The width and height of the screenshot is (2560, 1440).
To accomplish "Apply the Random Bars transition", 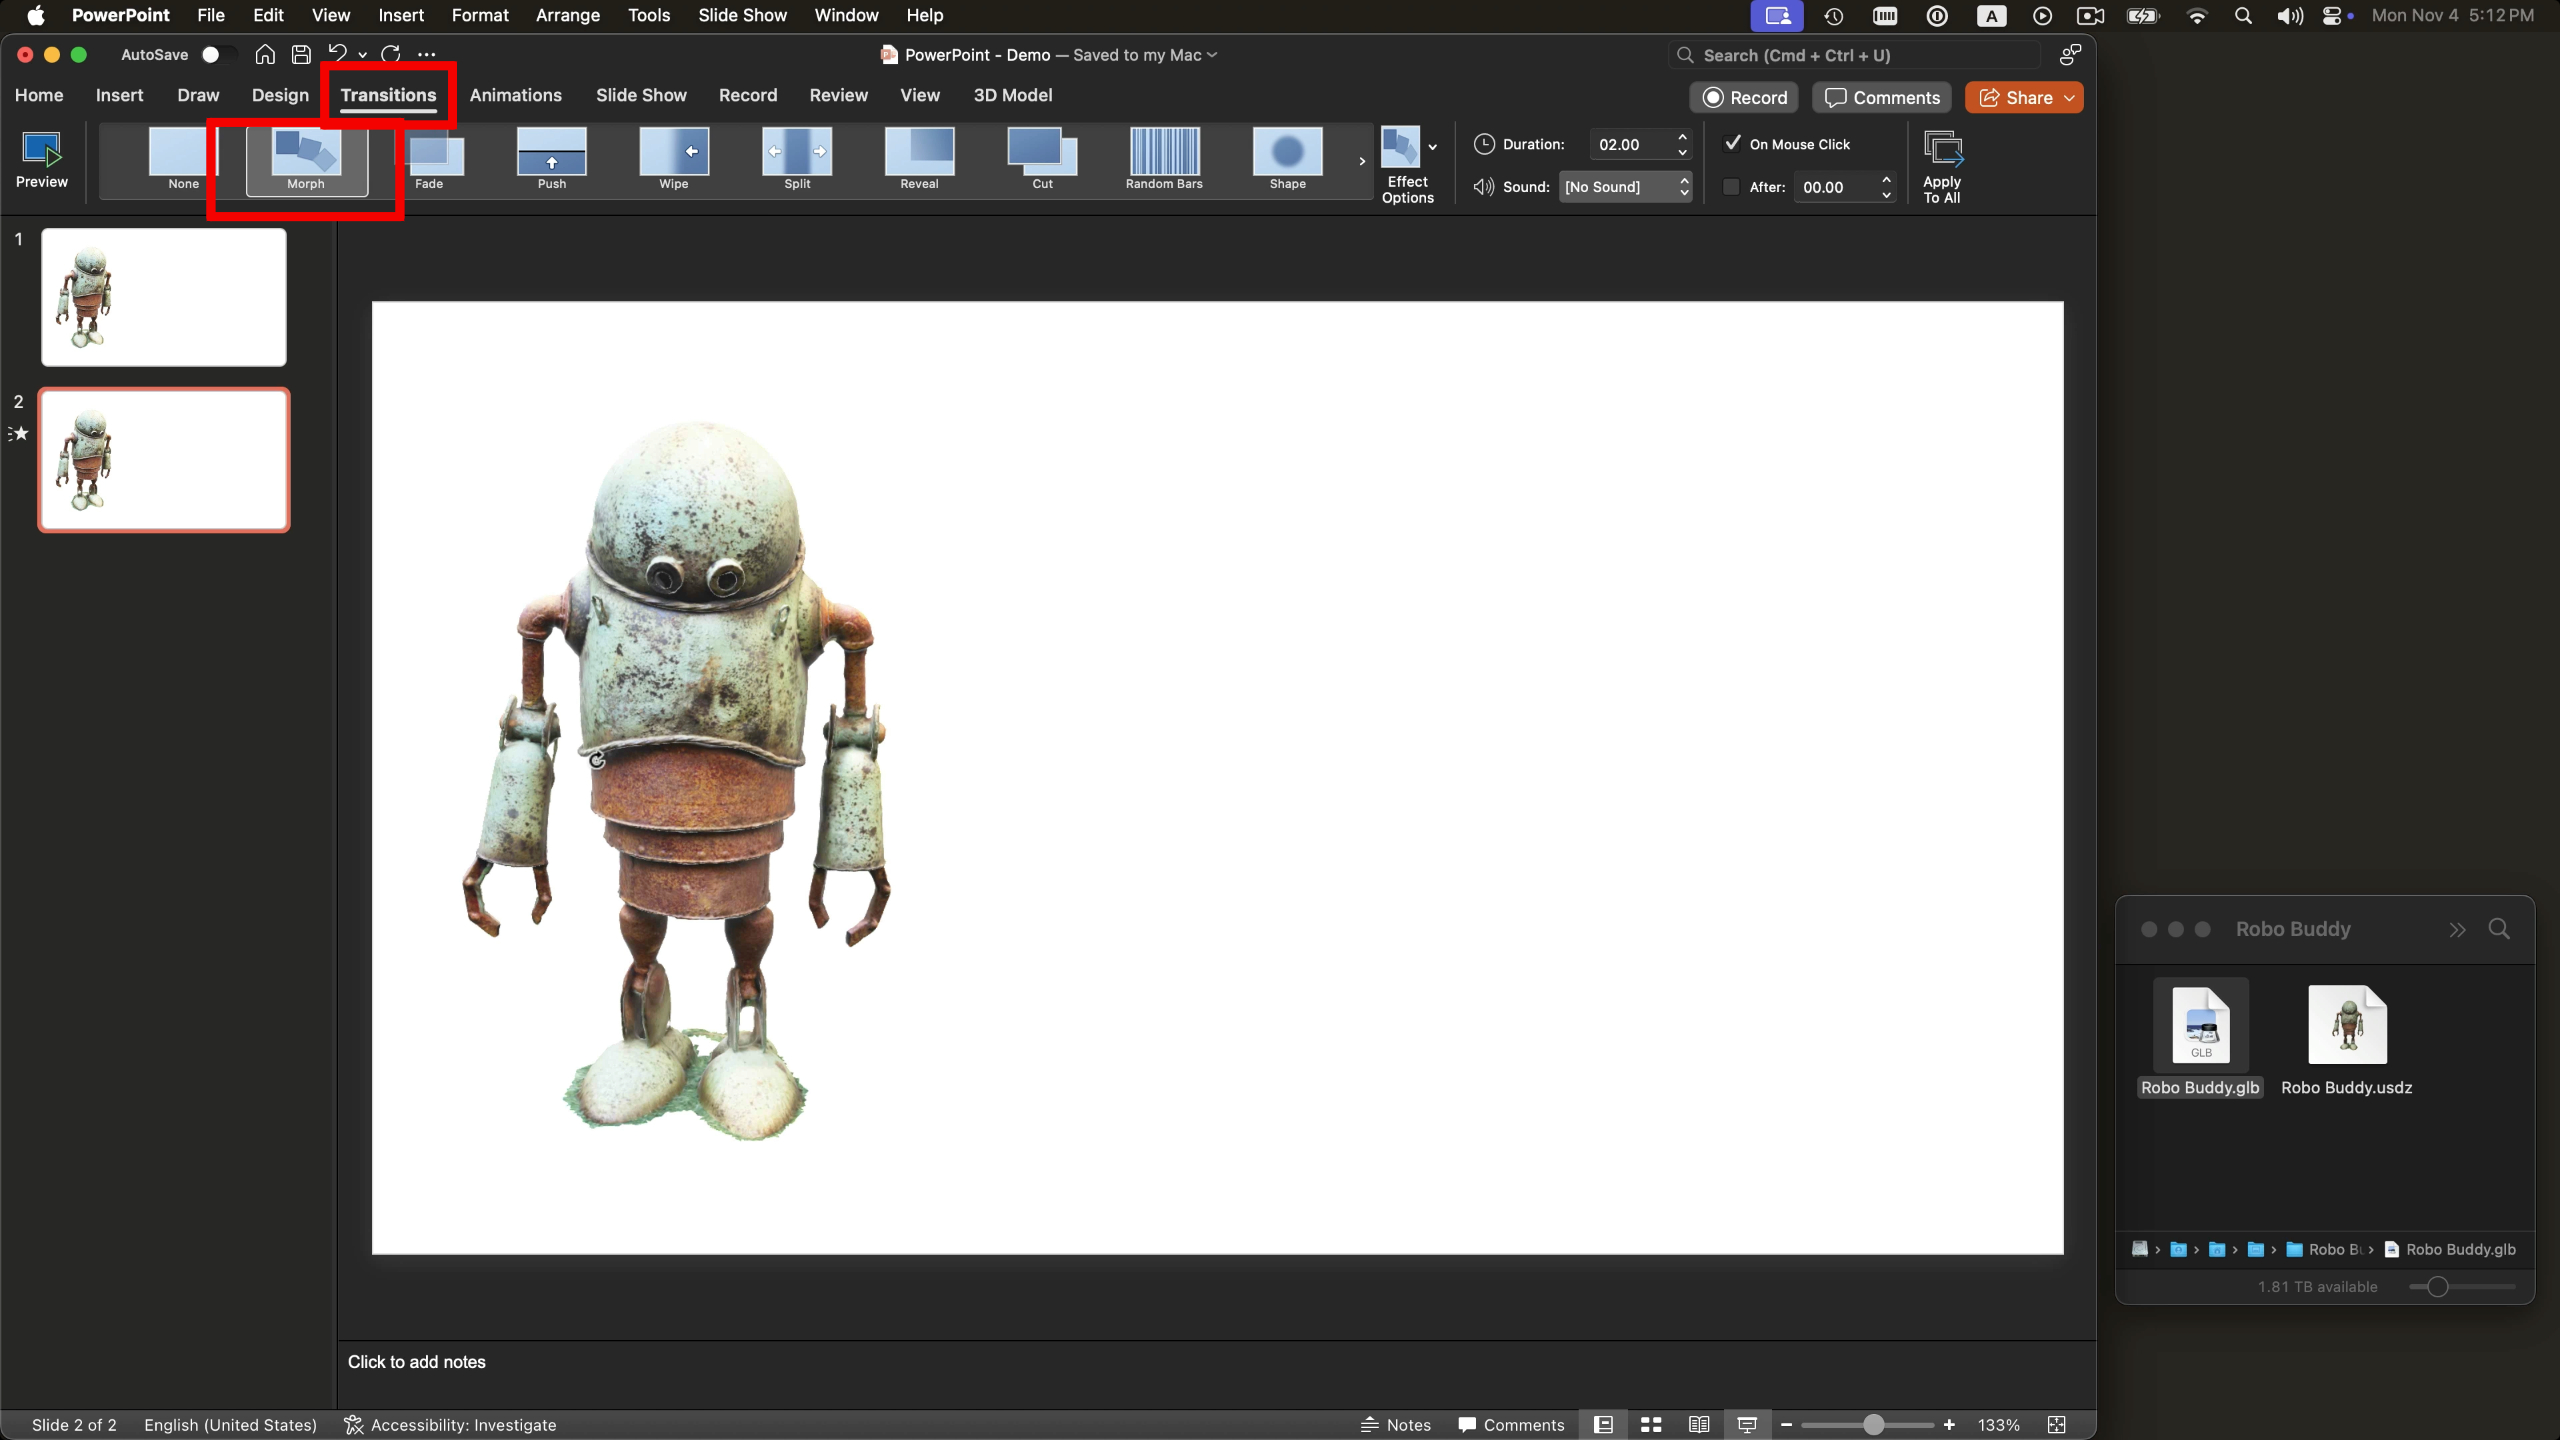I will [1163, 160].
